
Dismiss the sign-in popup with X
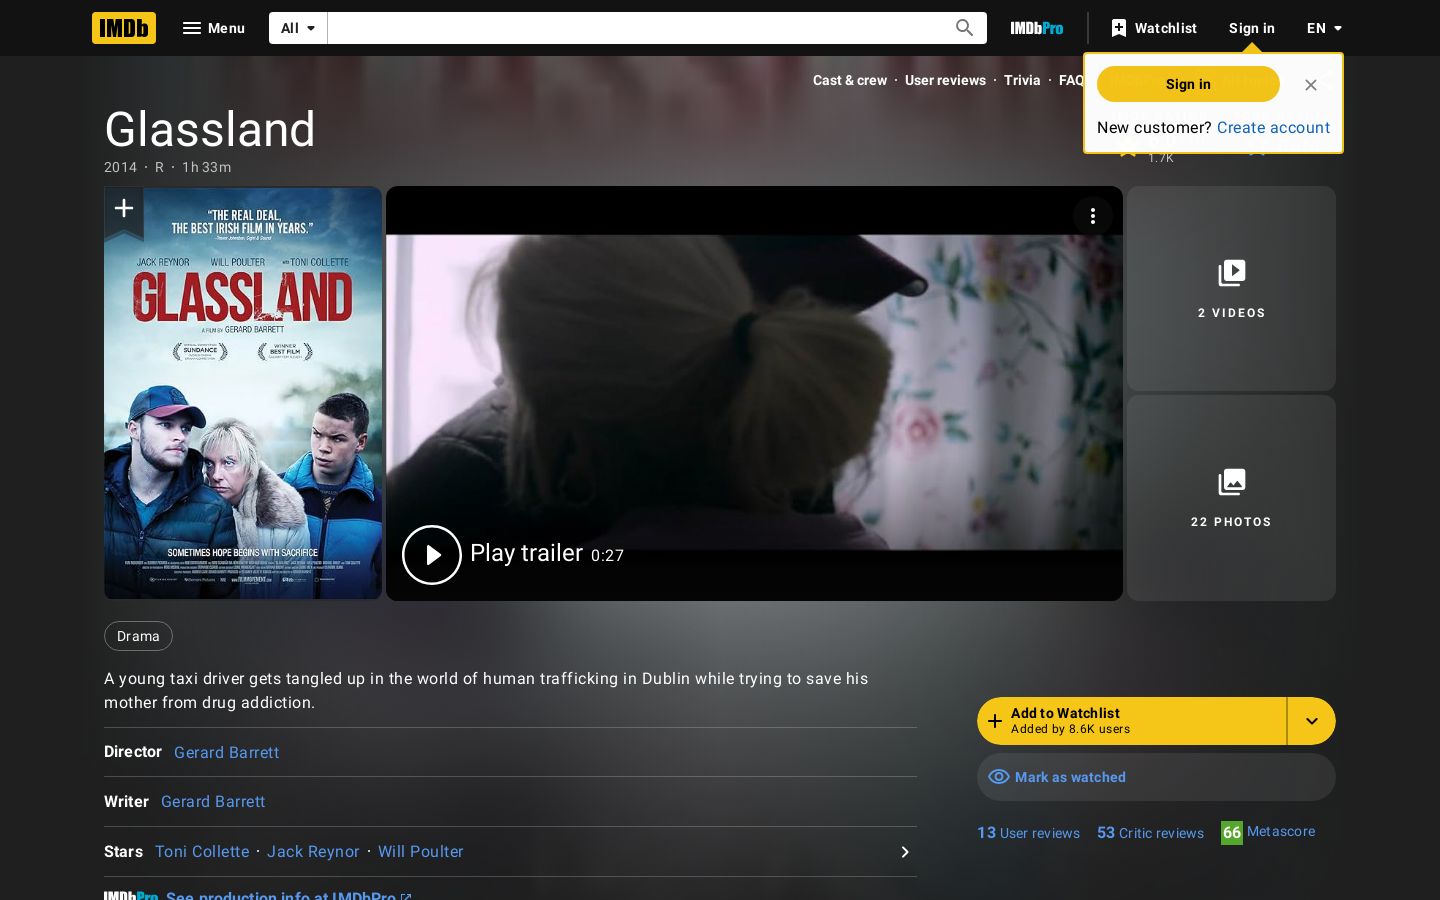click(x=1311, y=85)
